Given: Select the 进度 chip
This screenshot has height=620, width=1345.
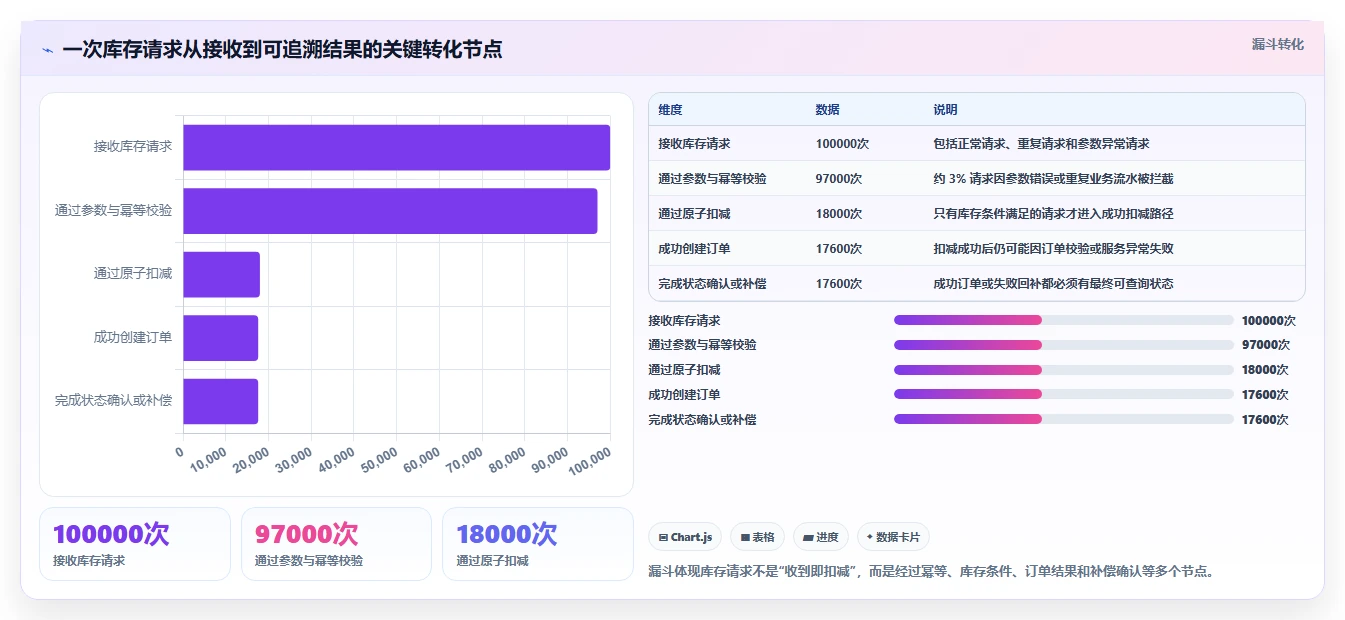Looking at the screenshot, I should (x=821, y=537).
